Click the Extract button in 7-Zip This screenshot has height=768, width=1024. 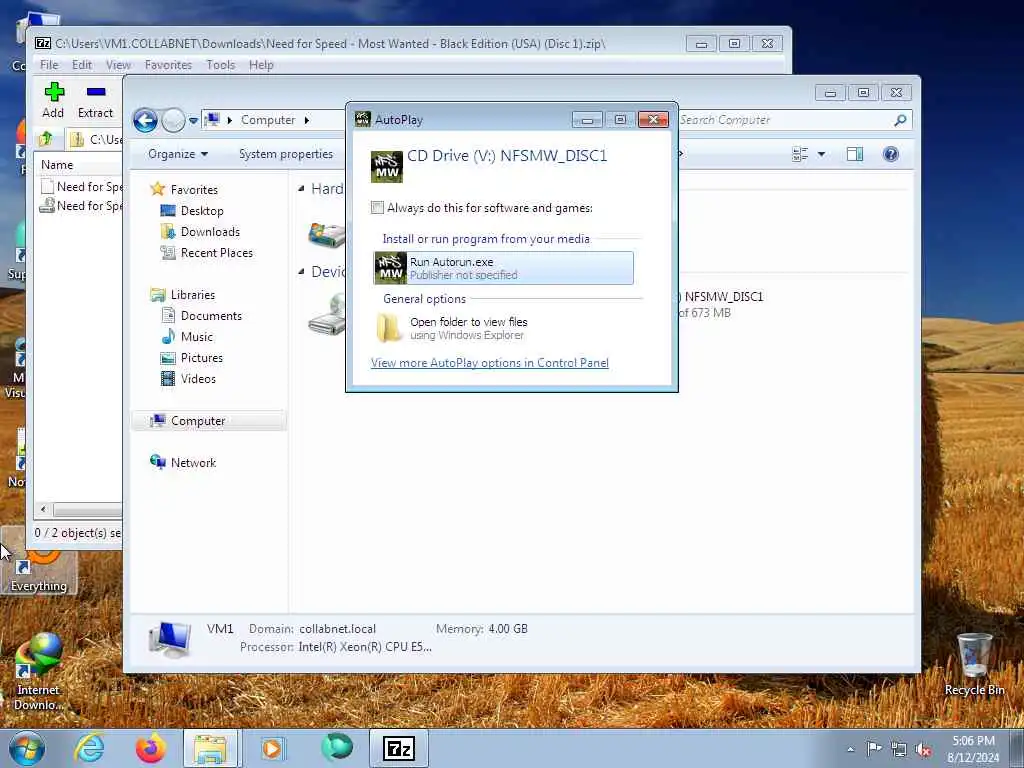(x=95, y=100)
